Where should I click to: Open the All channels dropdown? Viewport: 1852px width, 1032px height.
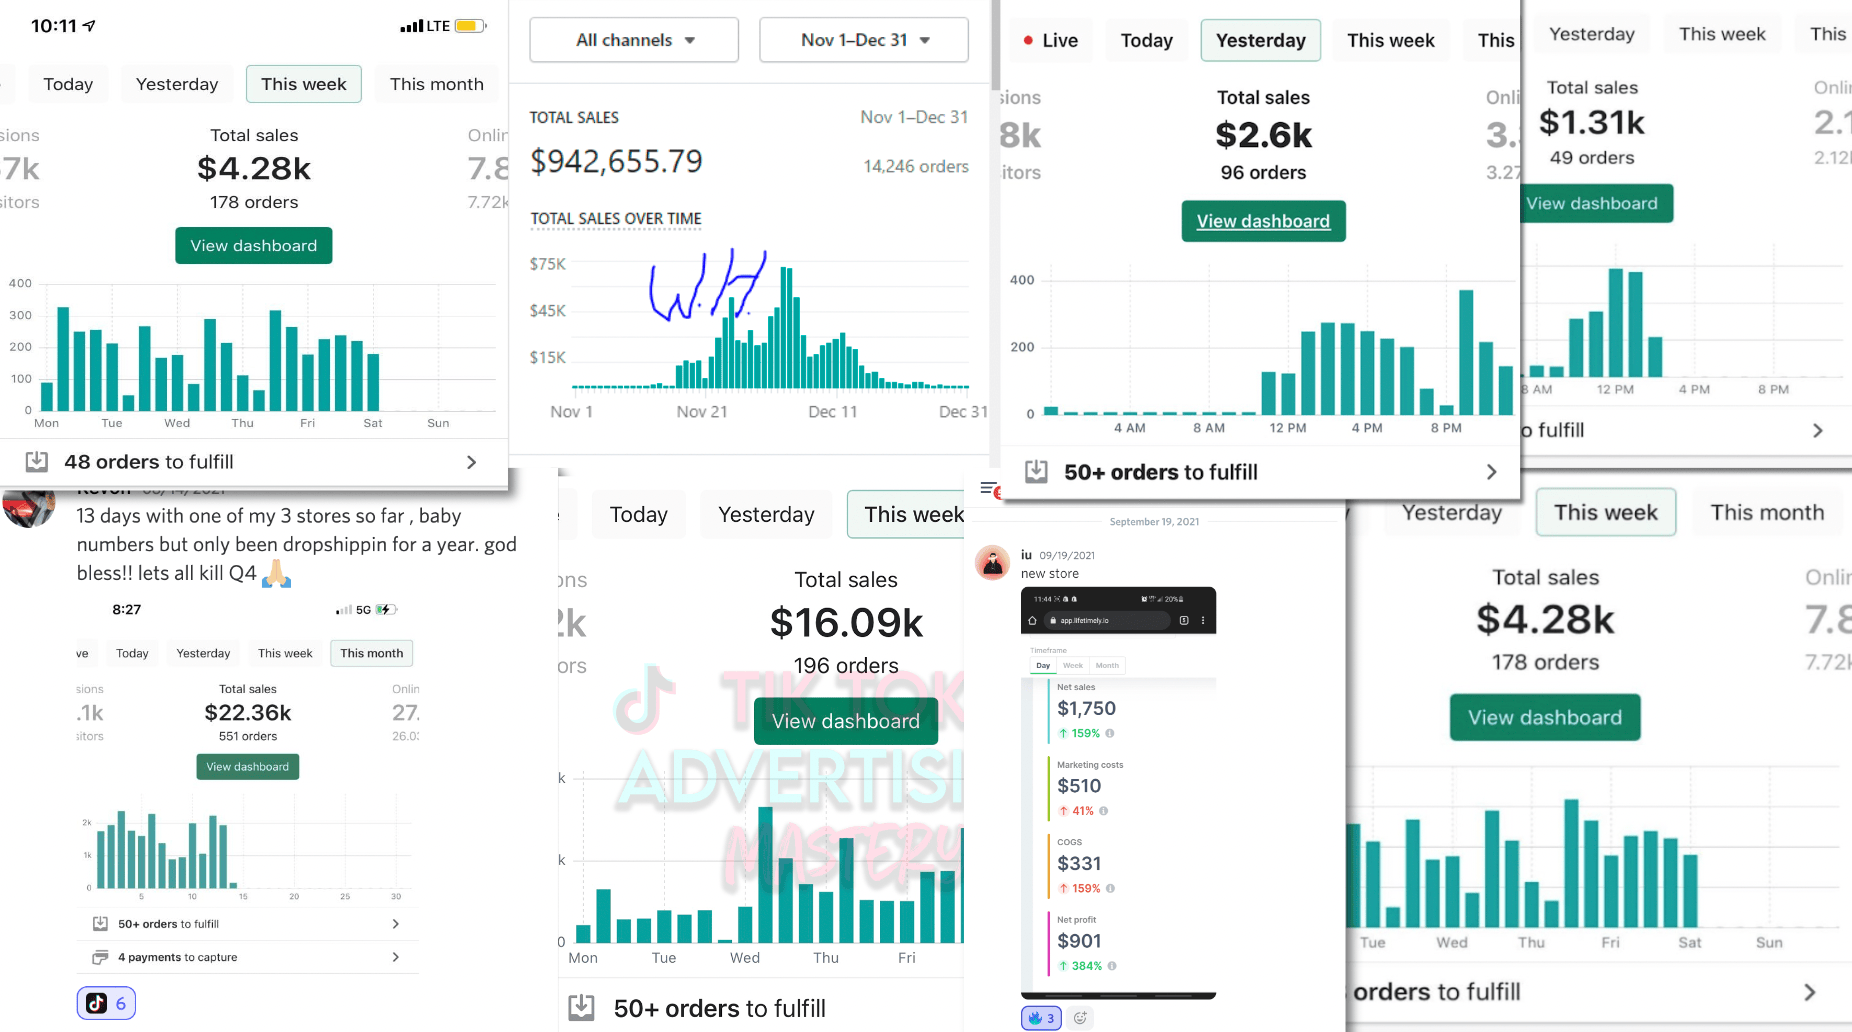click(634, 40)
